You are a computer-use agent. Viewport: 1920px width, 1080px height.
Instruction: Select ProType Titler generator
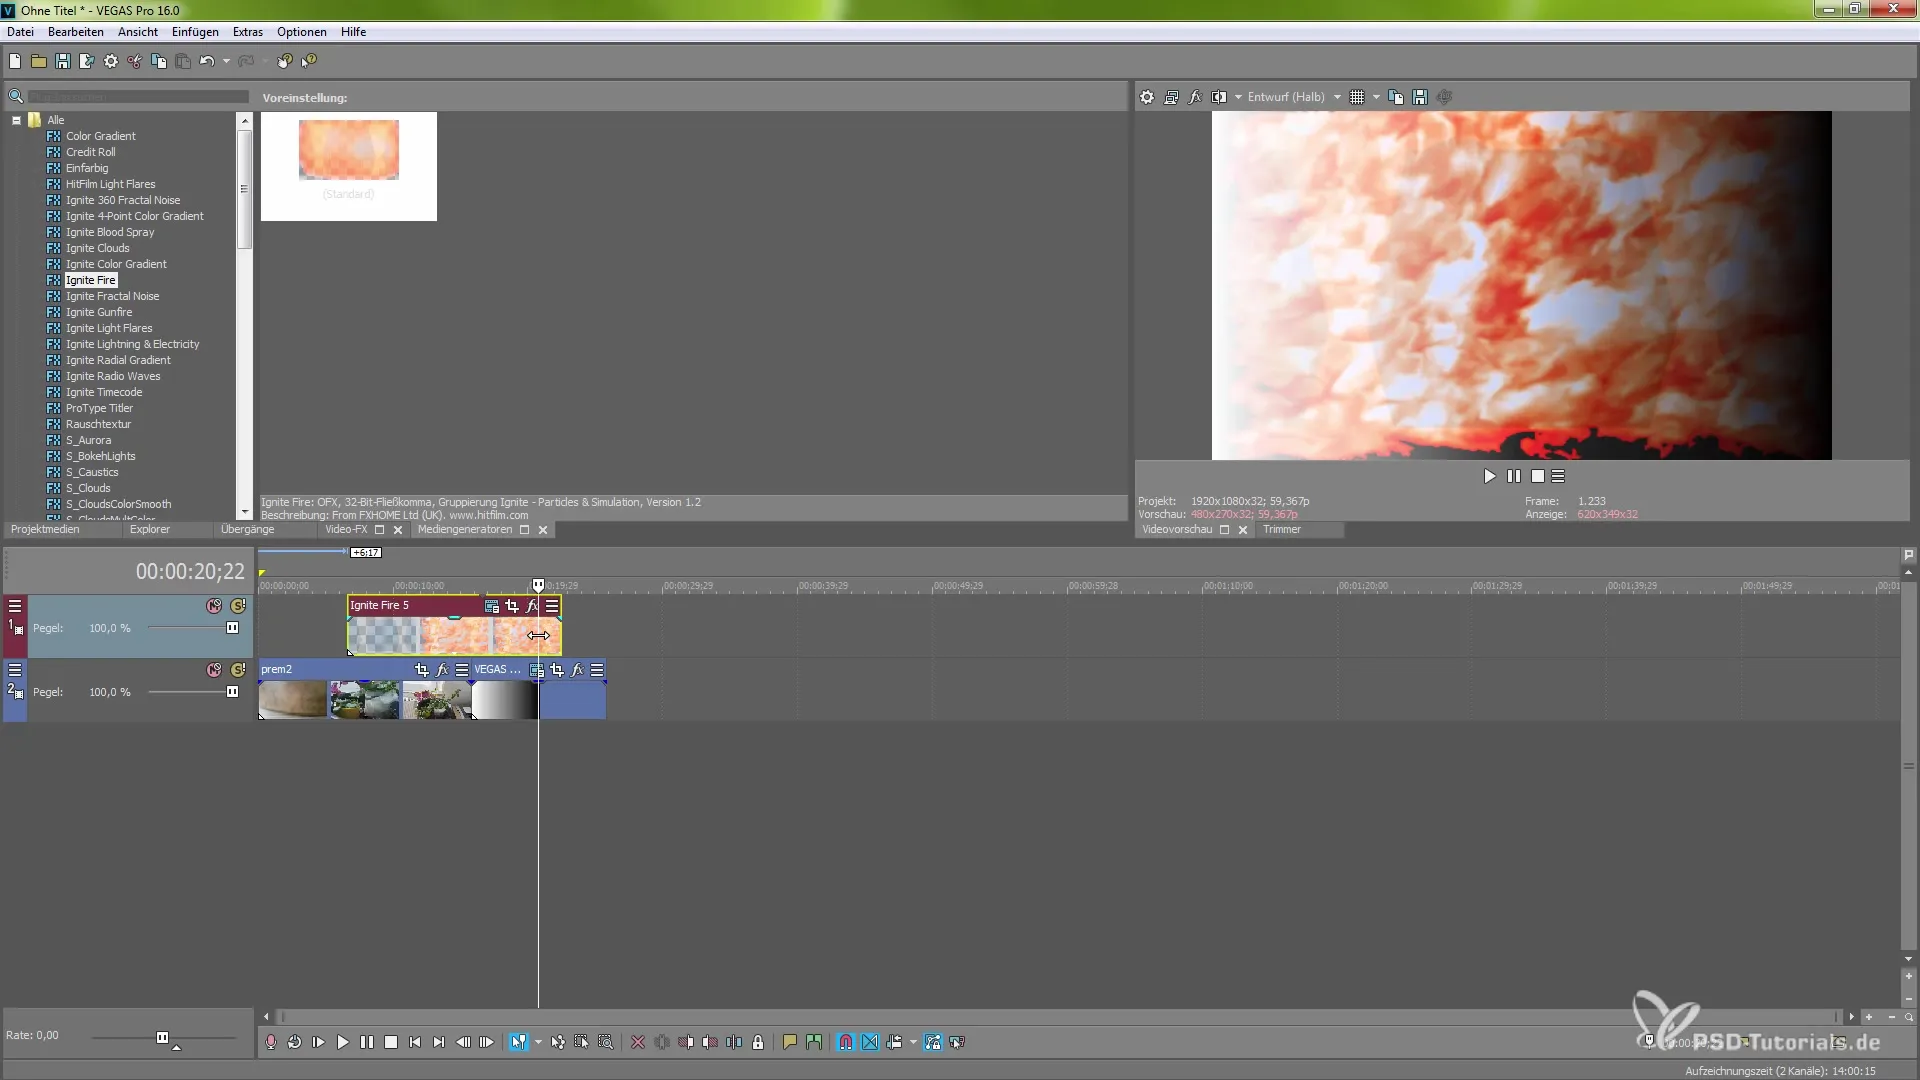pyautogui.click(x=99, y=408)
